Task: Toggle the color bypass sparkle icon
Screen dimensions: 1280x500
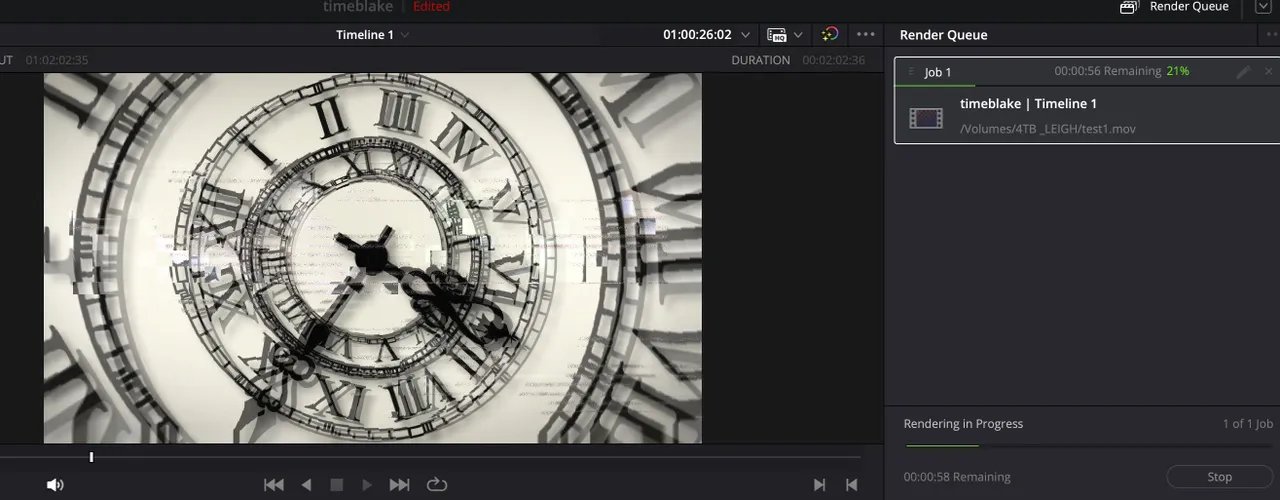Action: point(829,35)
